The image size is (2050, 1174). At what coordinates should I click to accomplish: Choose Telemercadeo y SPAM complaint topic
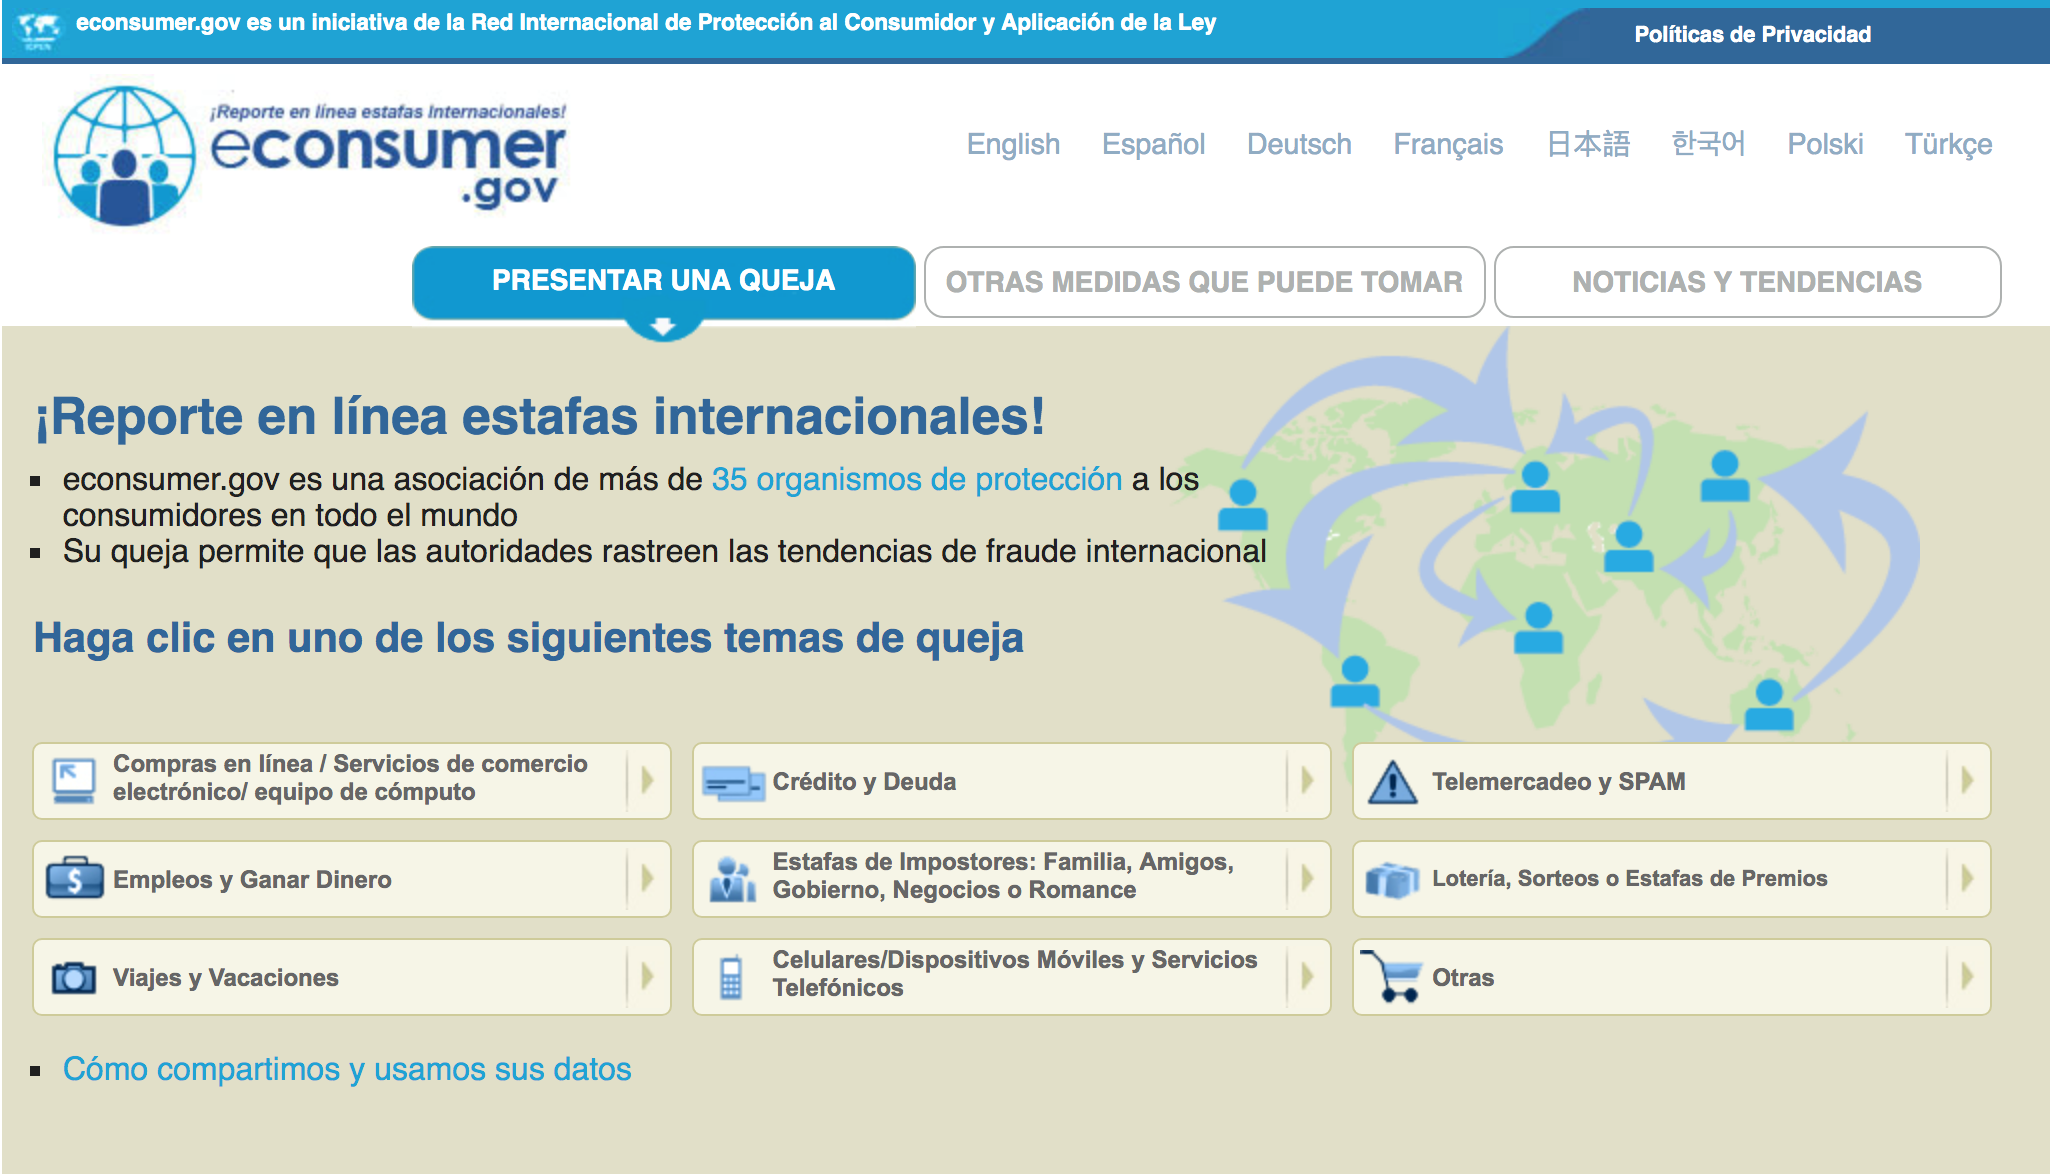pyautogui.click(x=1672, y=781)
